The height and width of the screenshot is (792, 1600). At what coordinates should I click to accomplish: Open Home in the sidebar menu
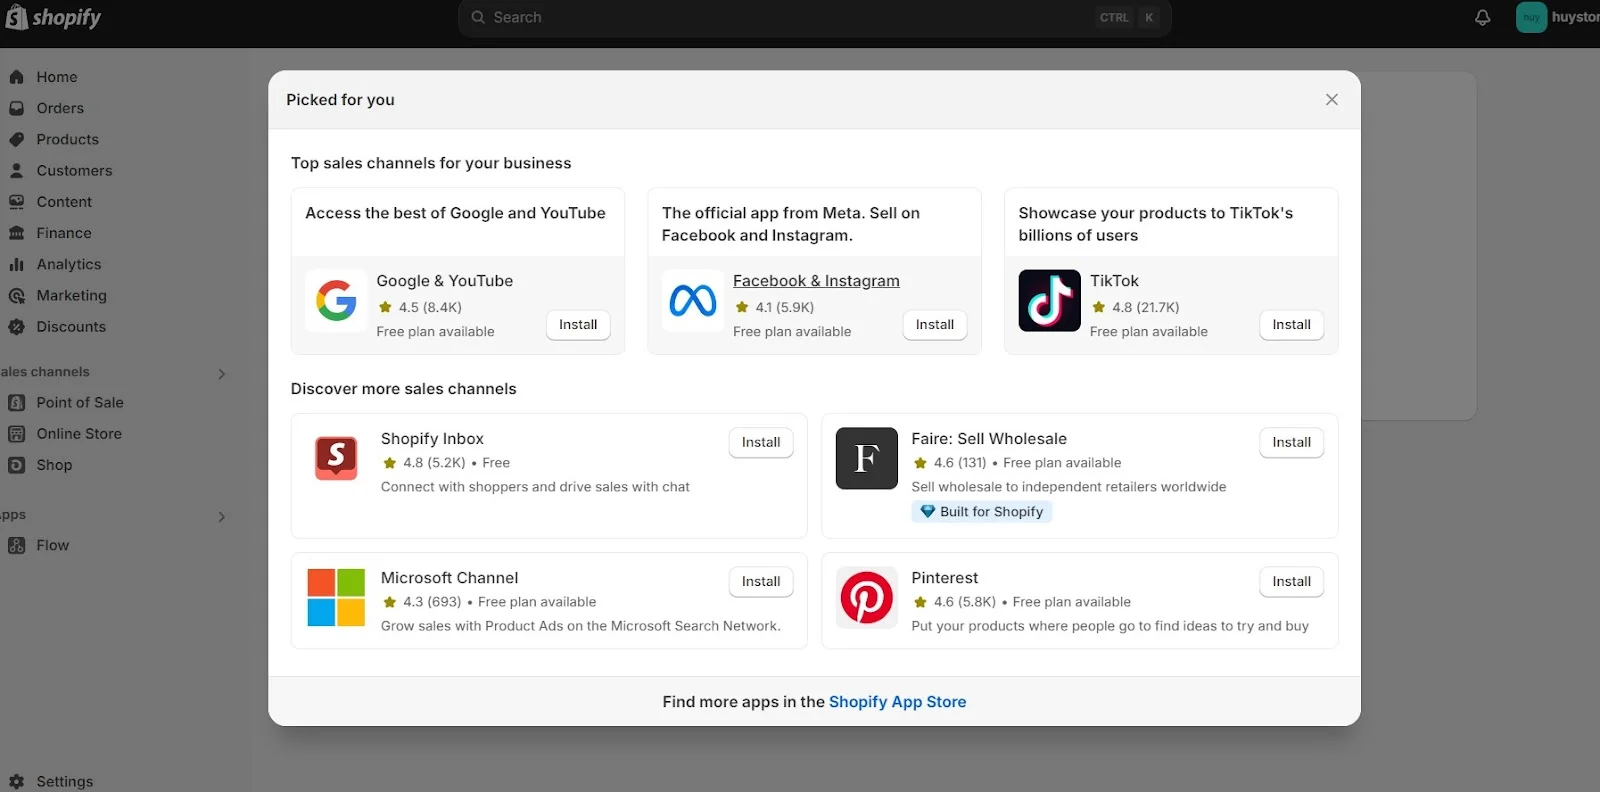click(x=57, y=77)
